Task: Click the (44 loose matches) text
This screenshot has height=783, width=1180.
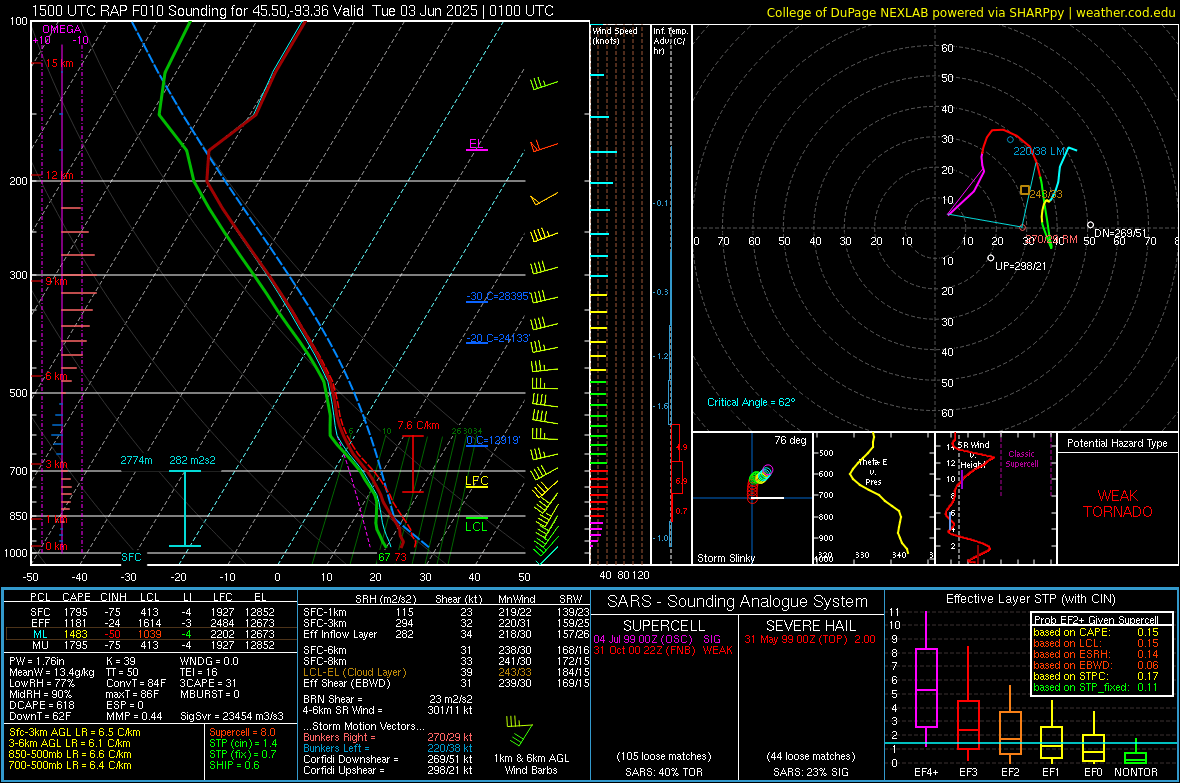Action: (810, 756)
